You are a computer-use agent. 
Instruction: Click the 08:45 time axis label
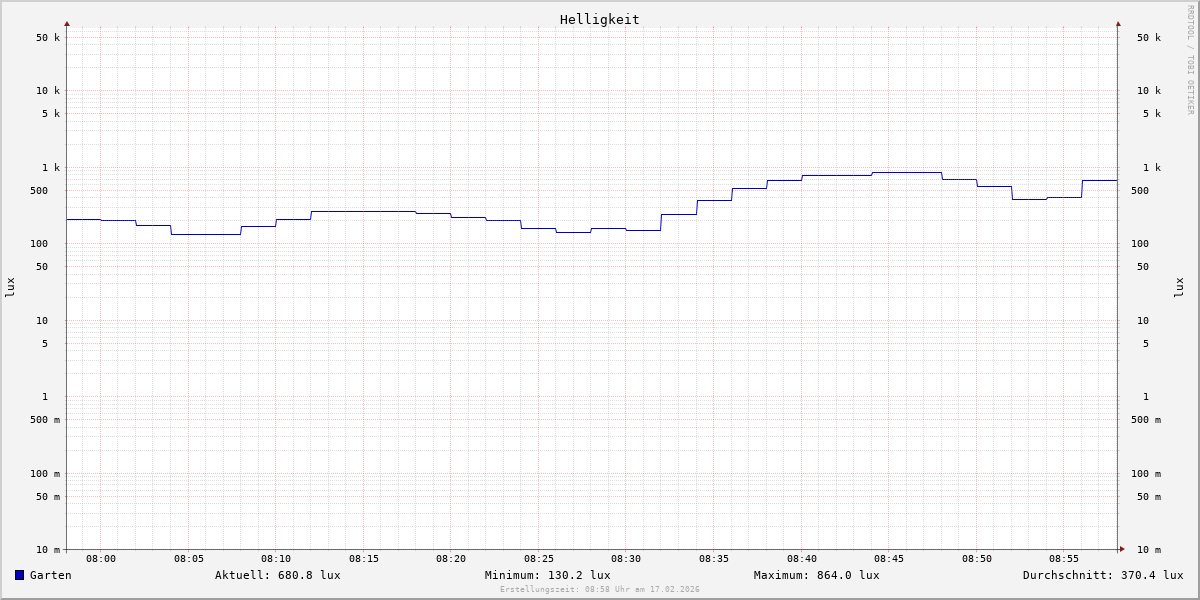[x=889, y=559]
